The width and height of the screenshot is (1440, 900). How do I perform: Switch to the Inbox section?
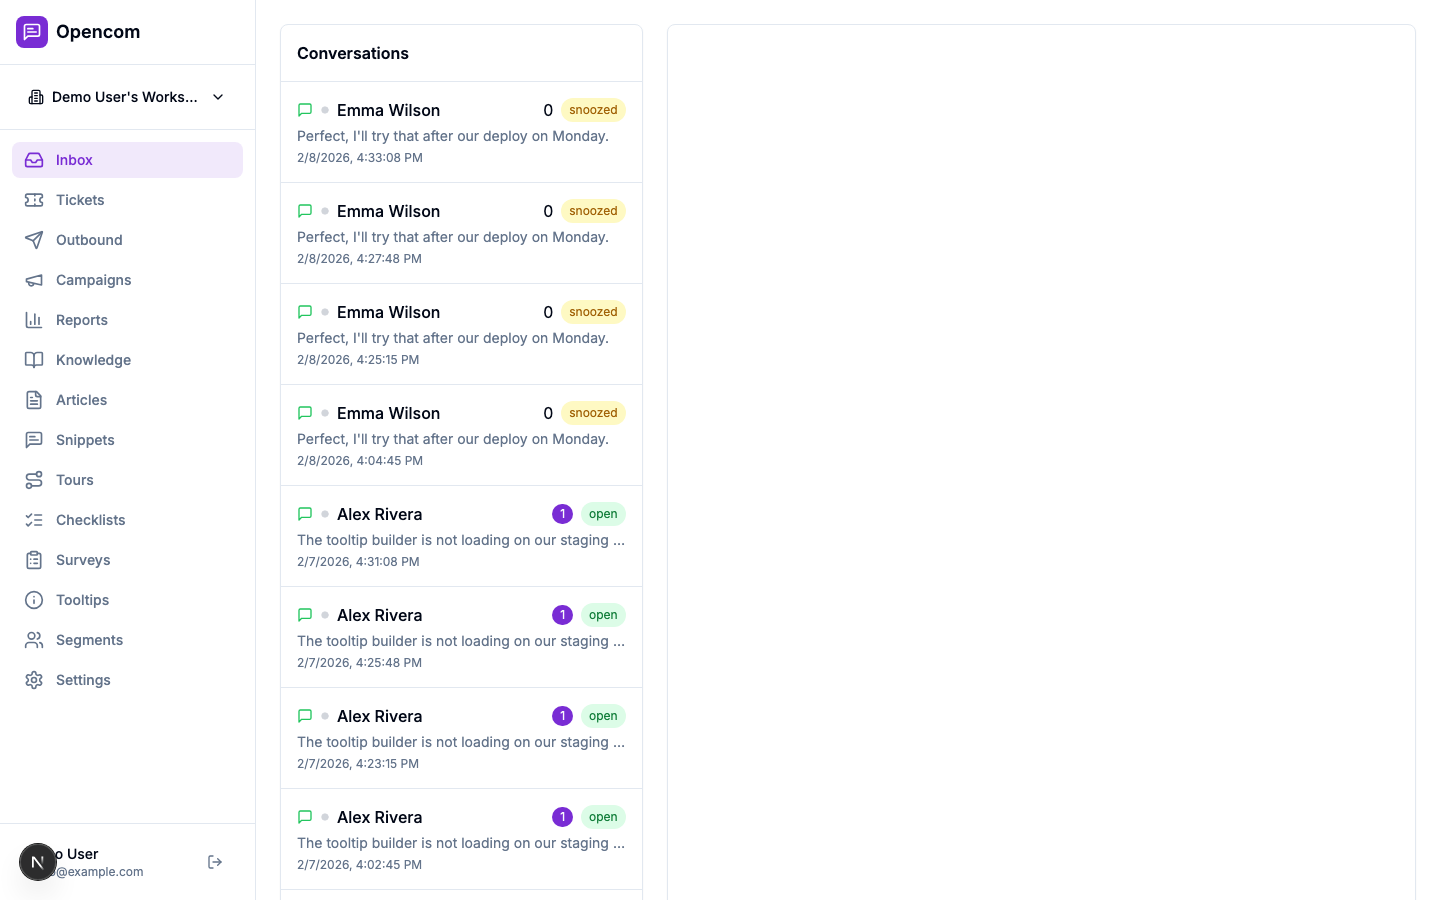point(74,160)
